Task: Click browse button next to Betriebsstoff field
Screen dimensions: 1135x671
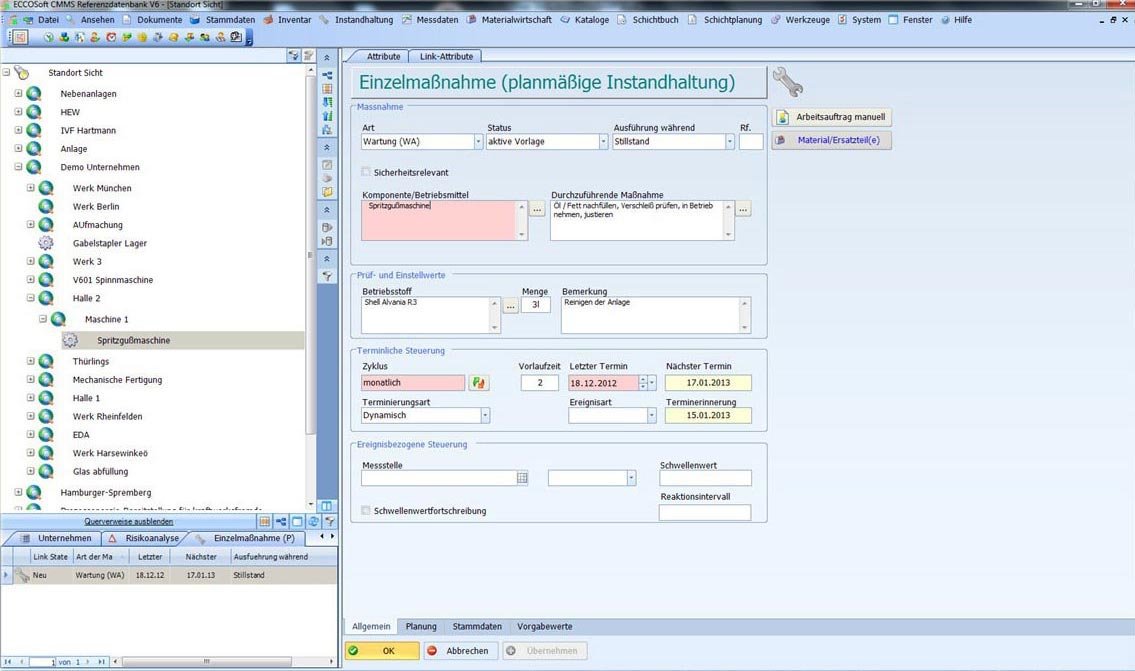Action: 510,306
